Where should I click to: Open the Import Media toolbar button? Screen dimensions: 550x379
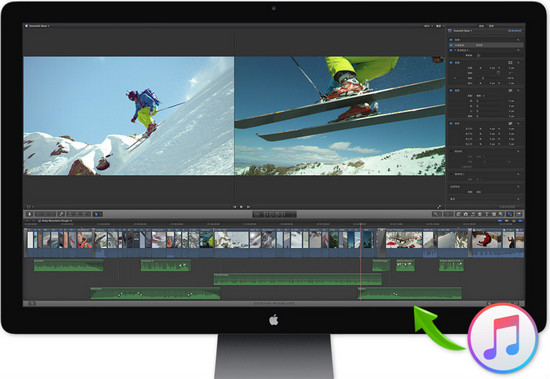[x=29, y=214]
